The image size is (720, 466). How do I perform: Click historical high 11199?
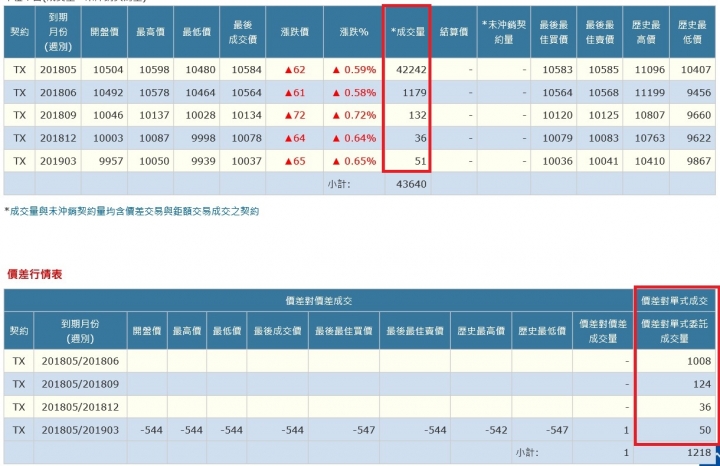pos(650,93)
